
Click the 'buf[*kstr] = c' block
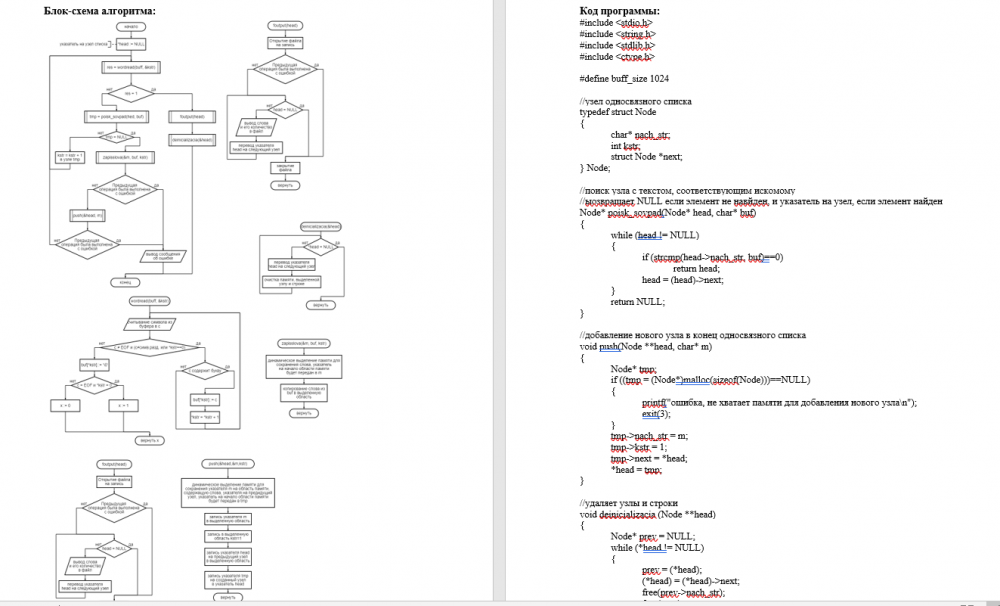[205, 400]
